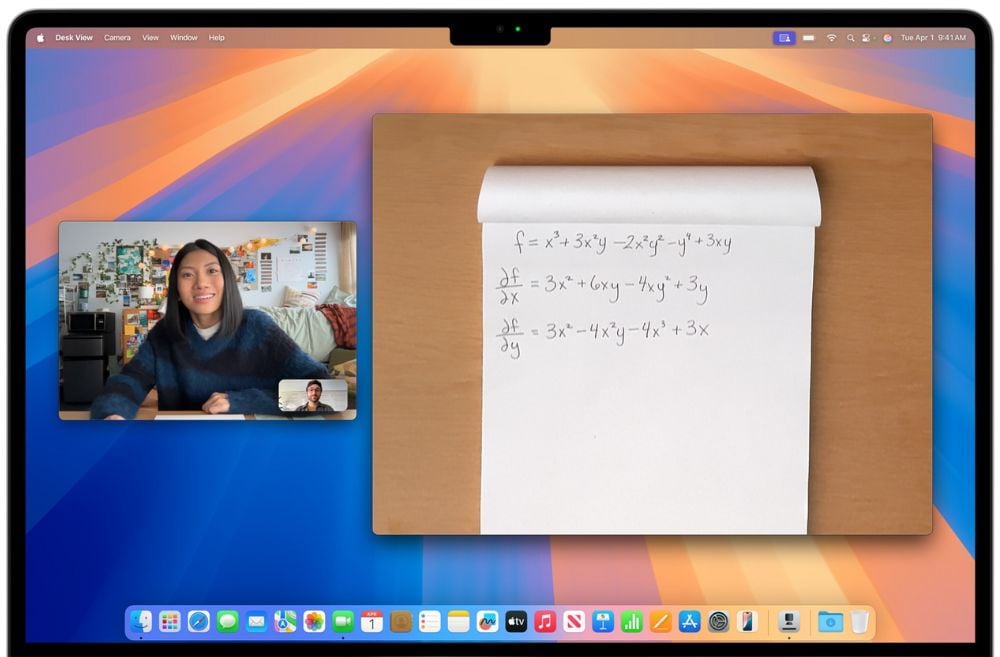This screenshot has width=1000, height=657.
Task: Open Launchpad from the Dock
Action: pos(170,621)
